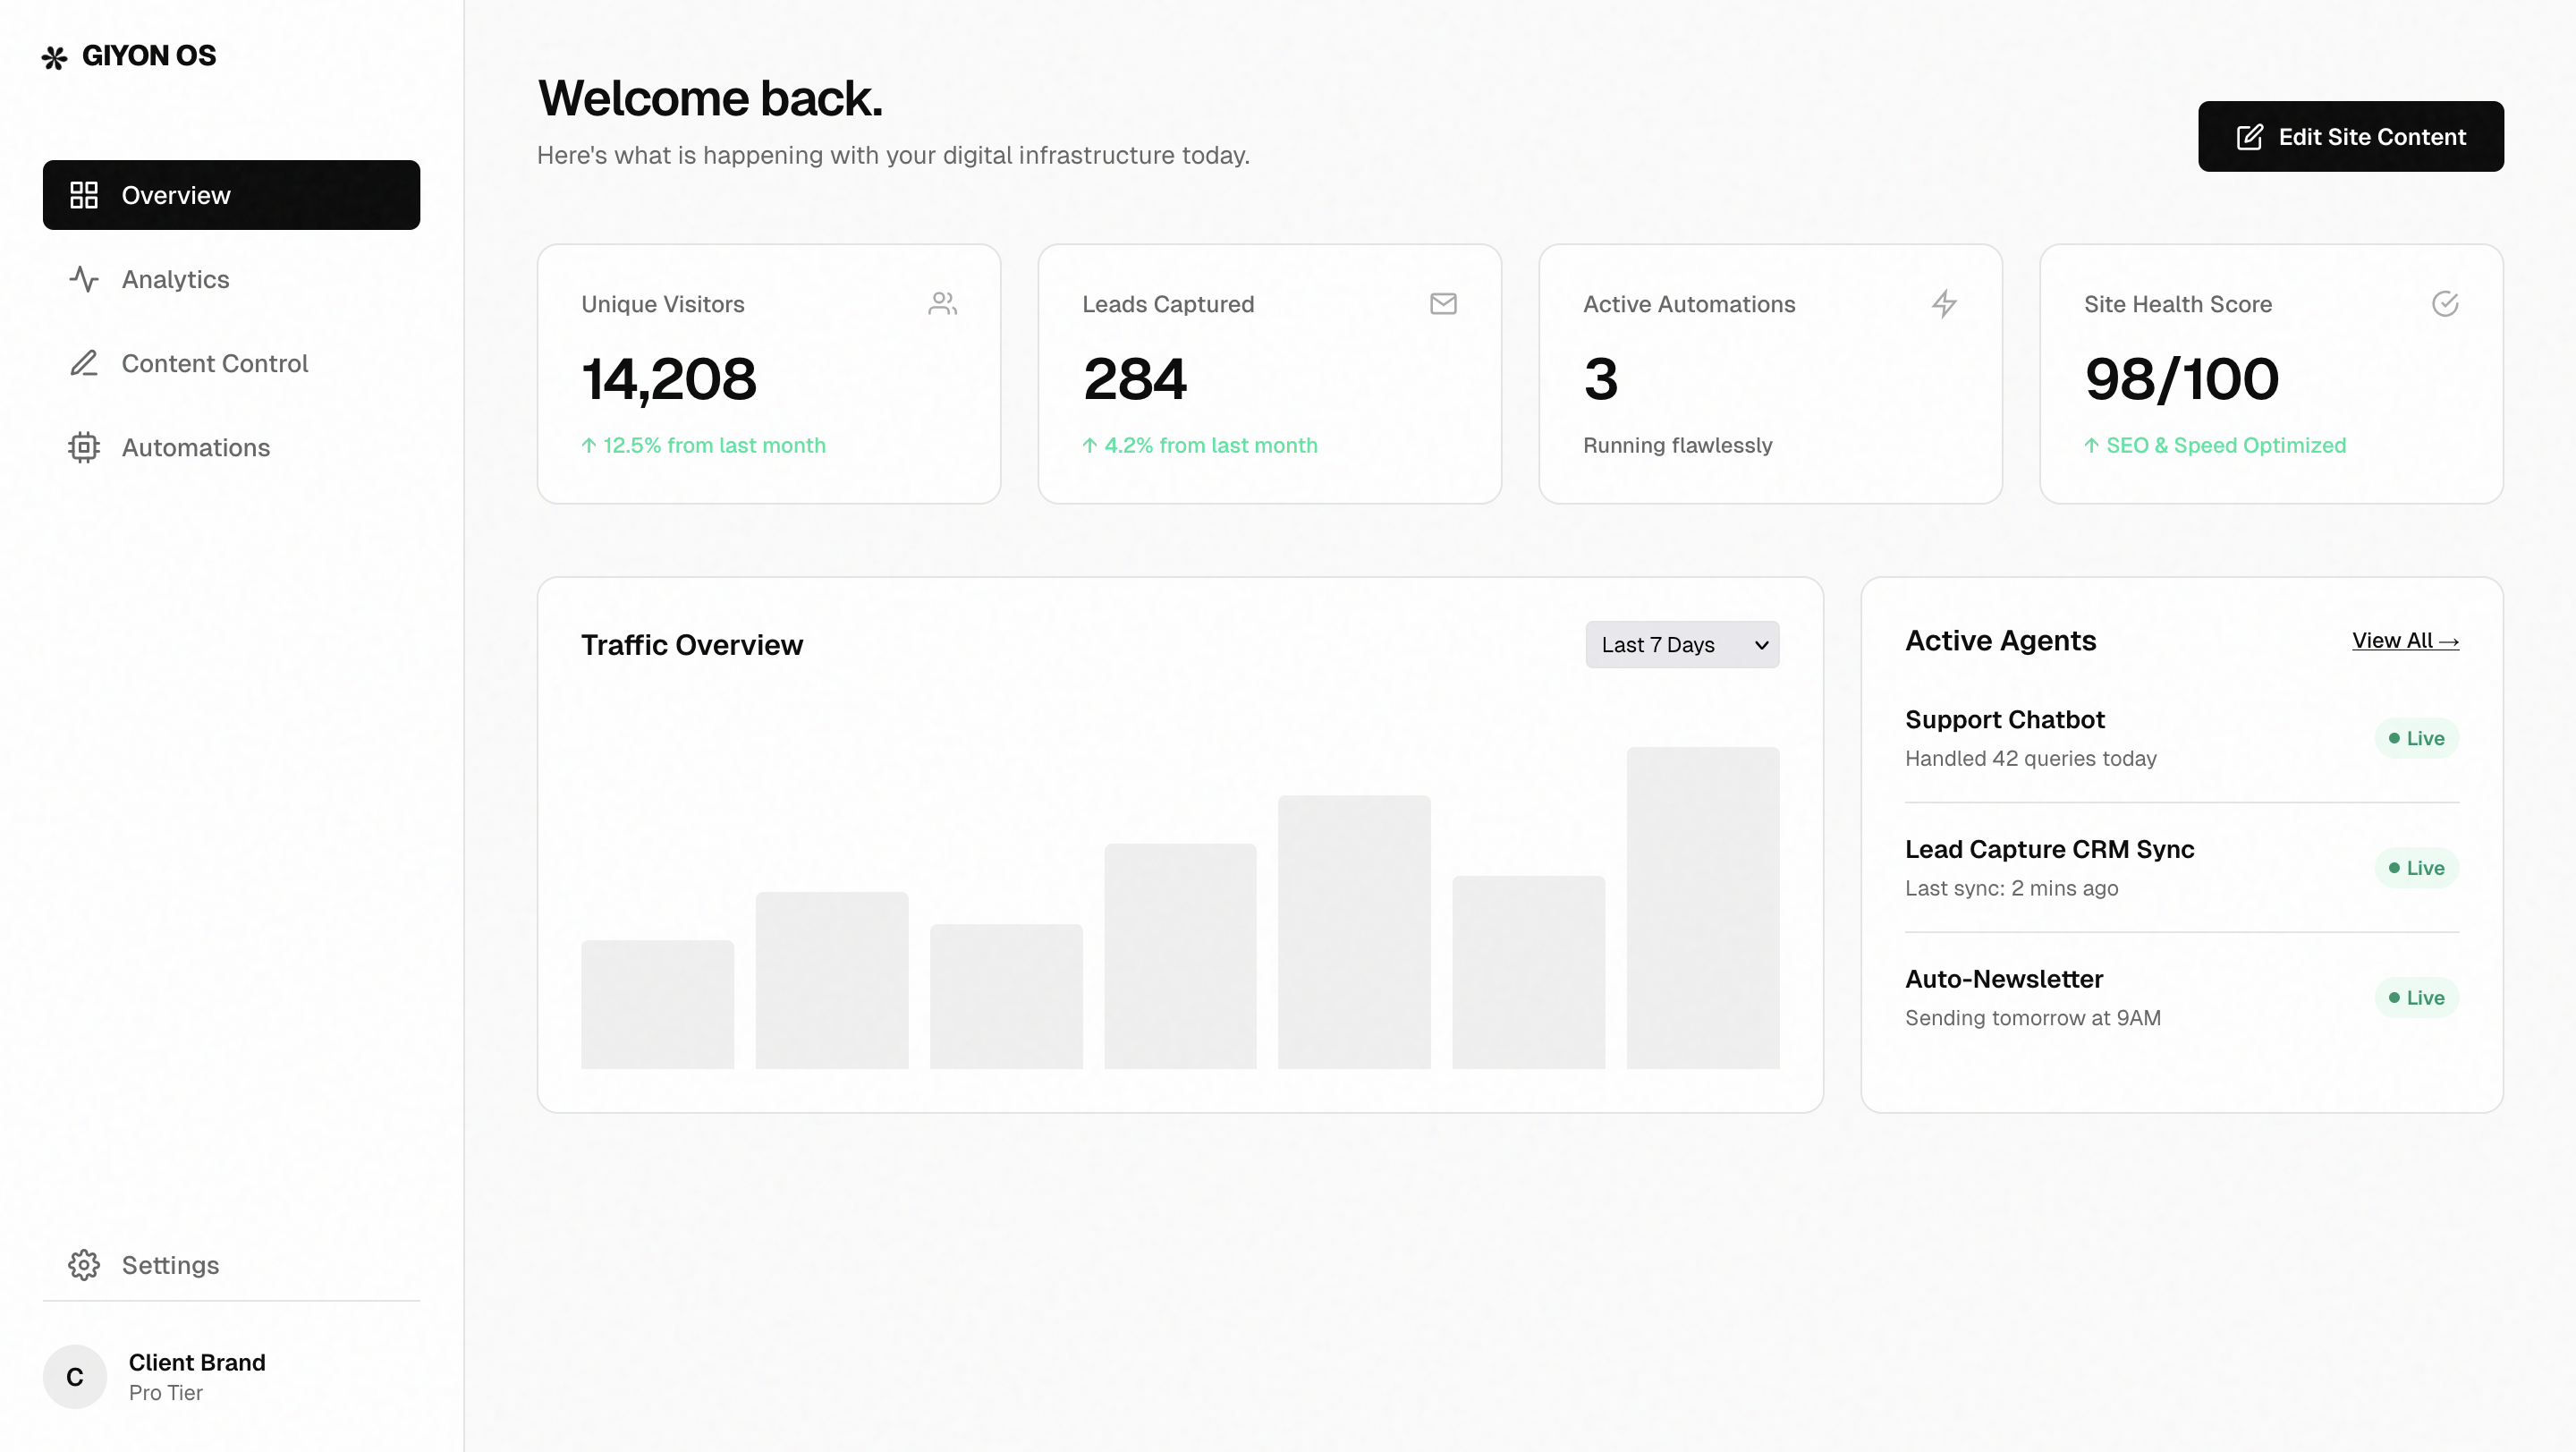2576x1452 pixels.
Task: Click the pen icon next to Content Control
Action: pyautogui.click(x=85, y=363)
